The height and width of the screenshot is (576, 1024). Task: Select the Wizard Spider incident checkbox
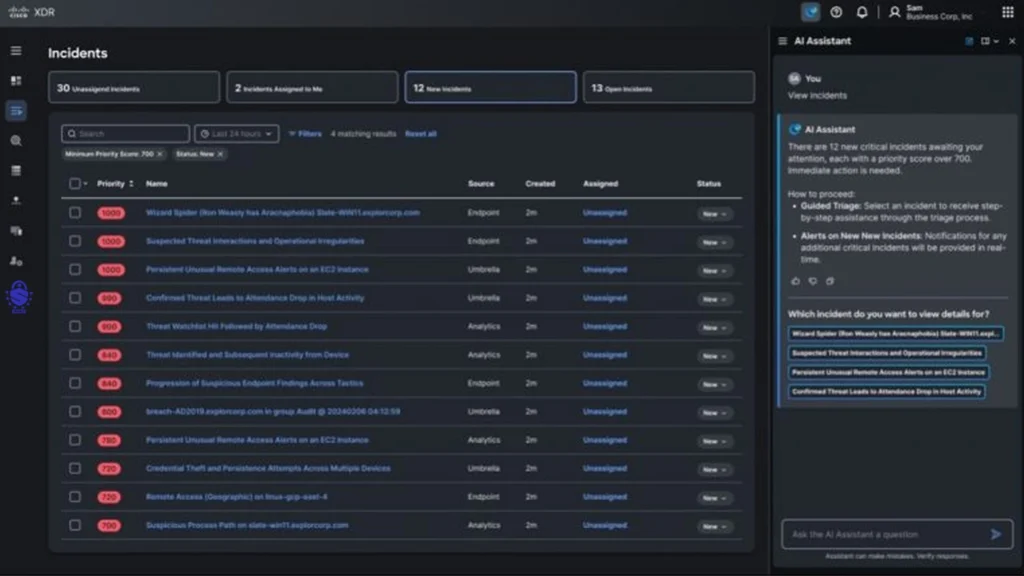click(75, 213)
